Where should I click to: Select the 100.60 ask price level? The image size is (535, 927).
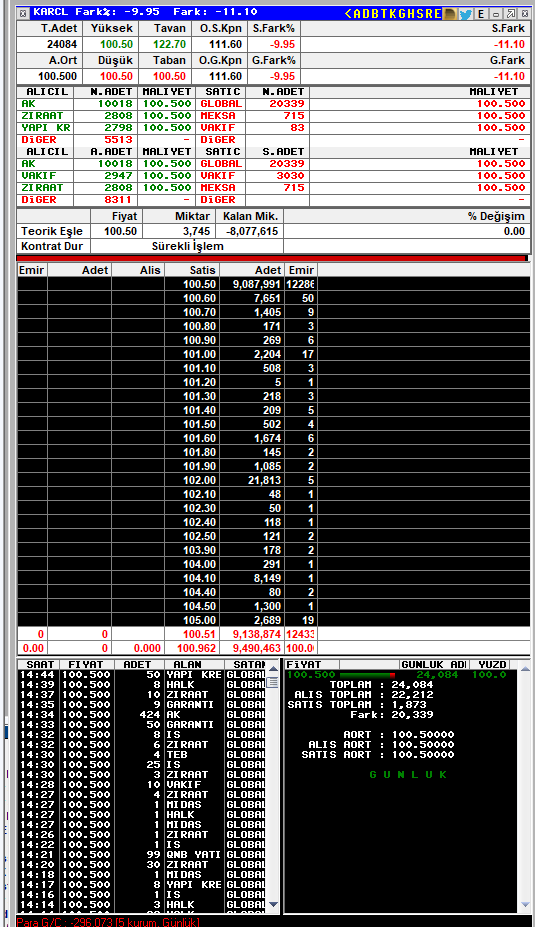pos(274,299)
